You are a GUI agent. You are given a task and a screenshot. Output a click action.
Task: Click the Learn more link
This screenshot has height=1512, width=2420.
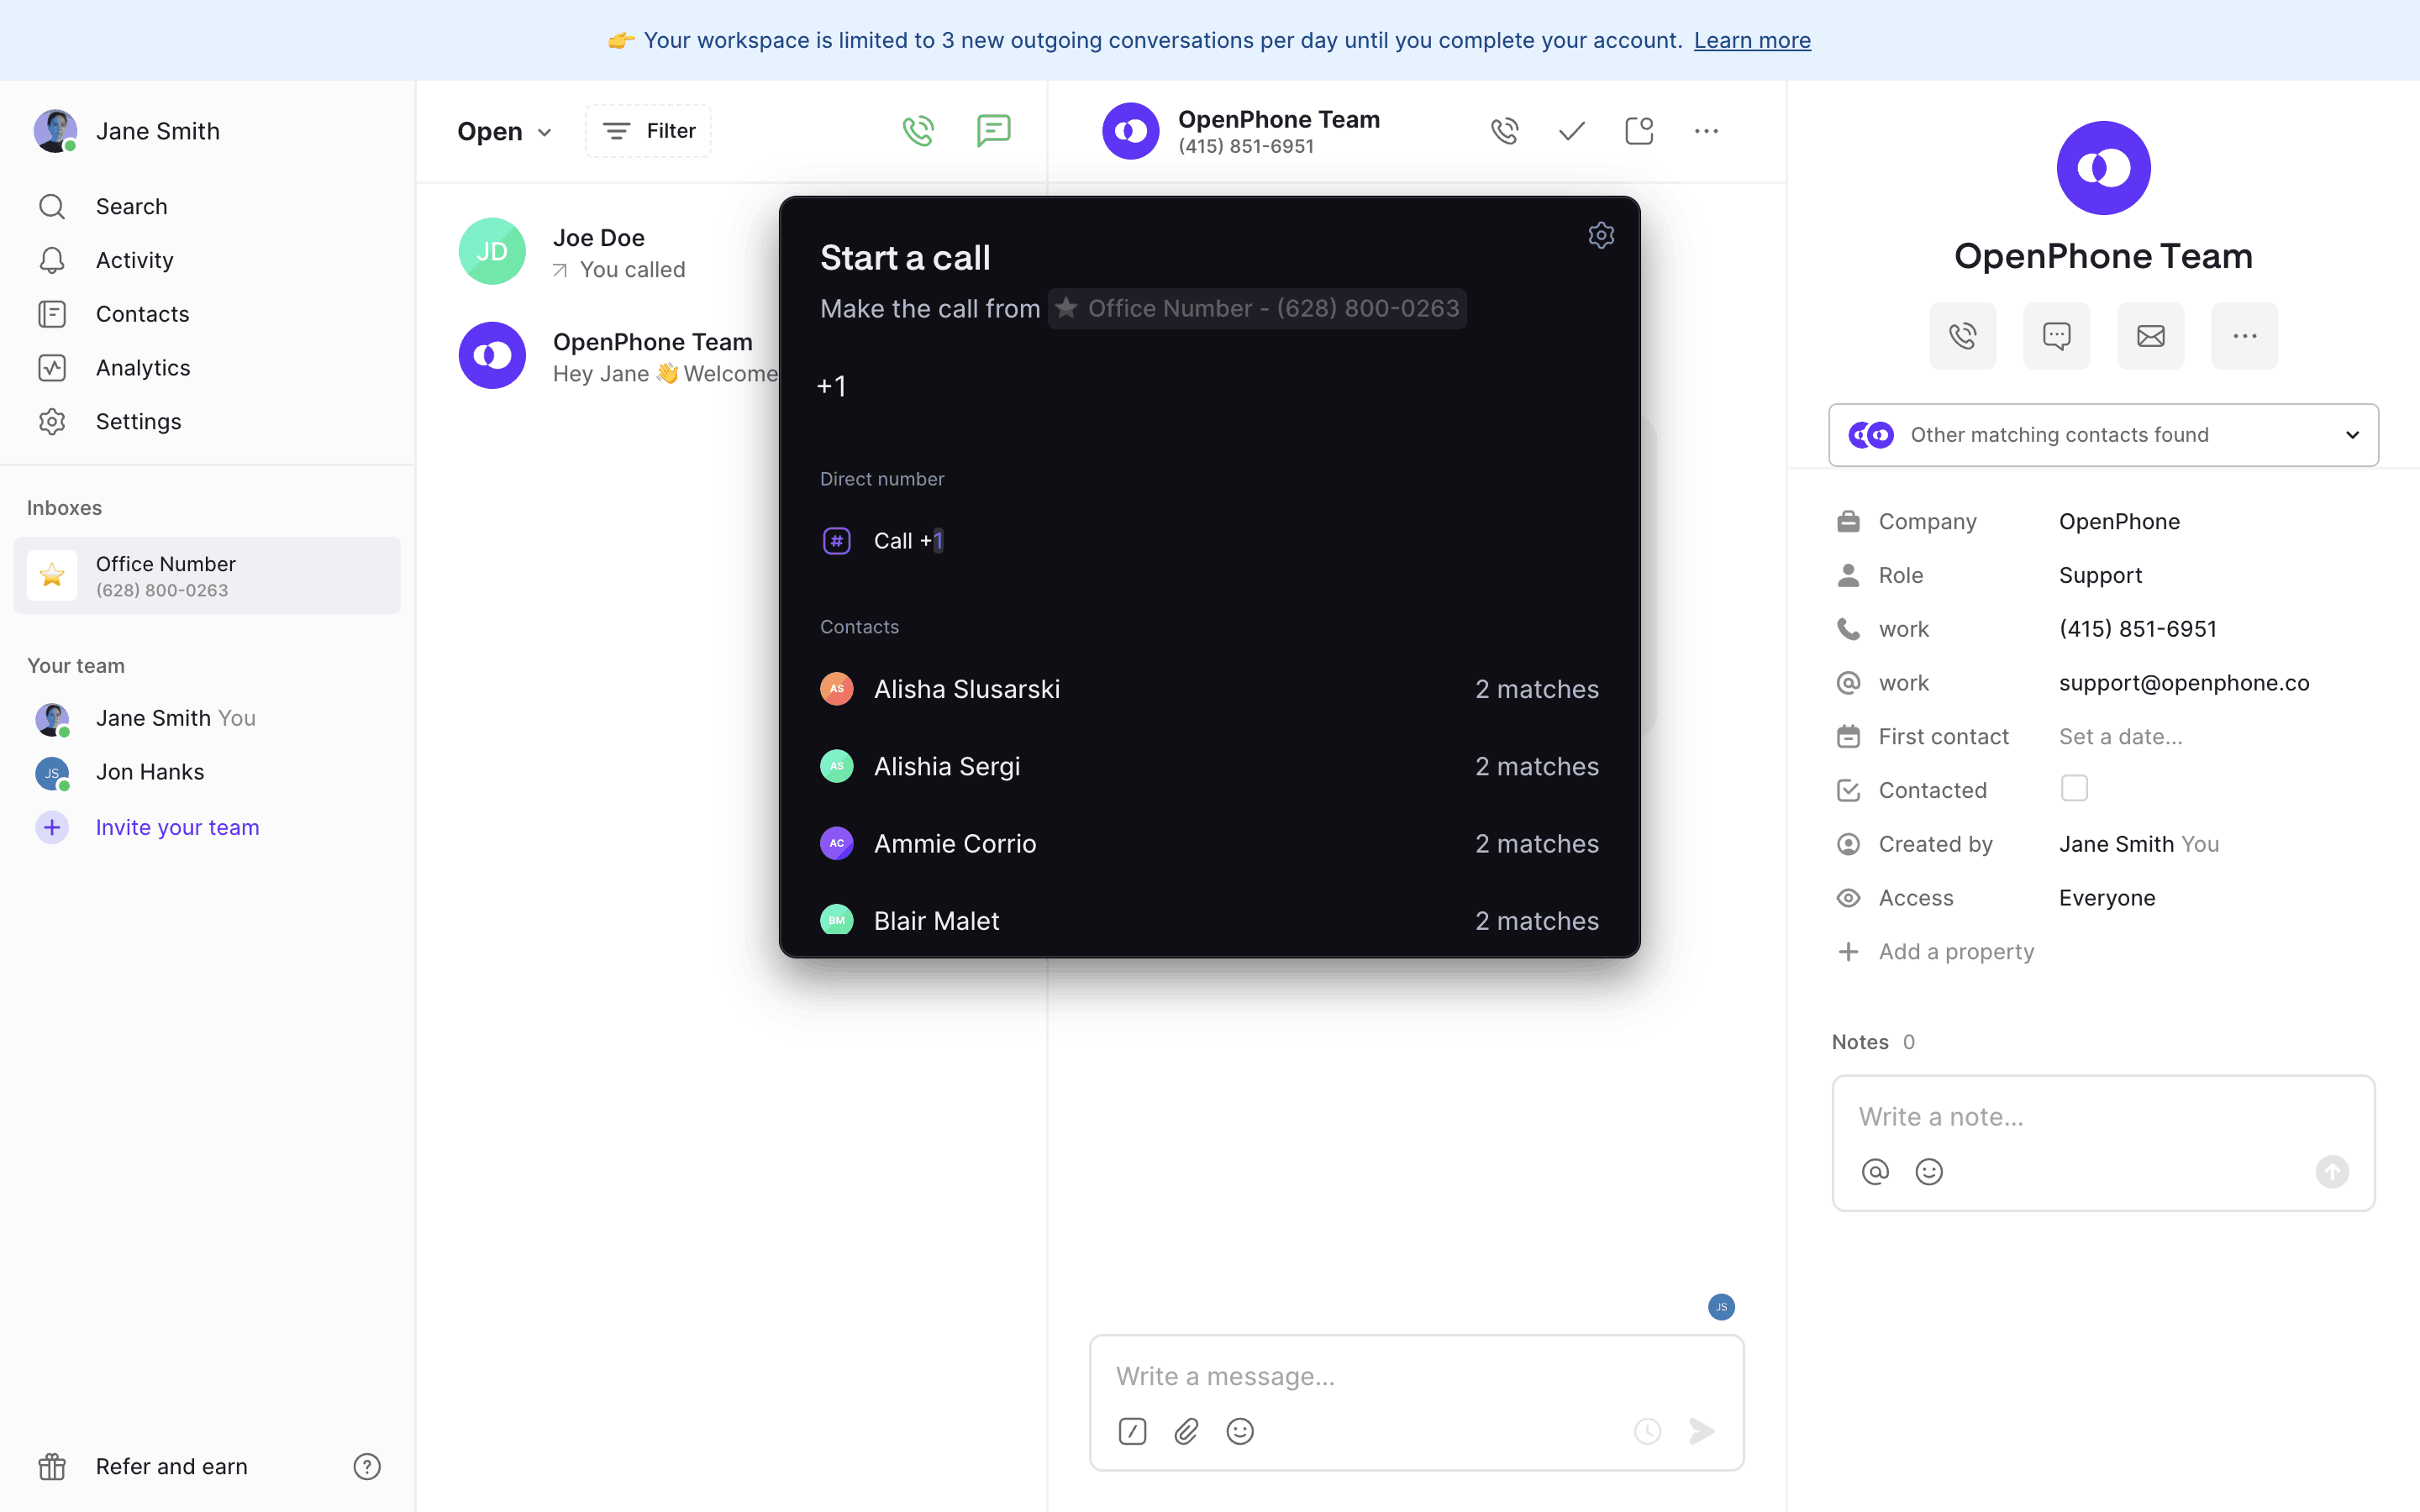tap(1752, 40)
